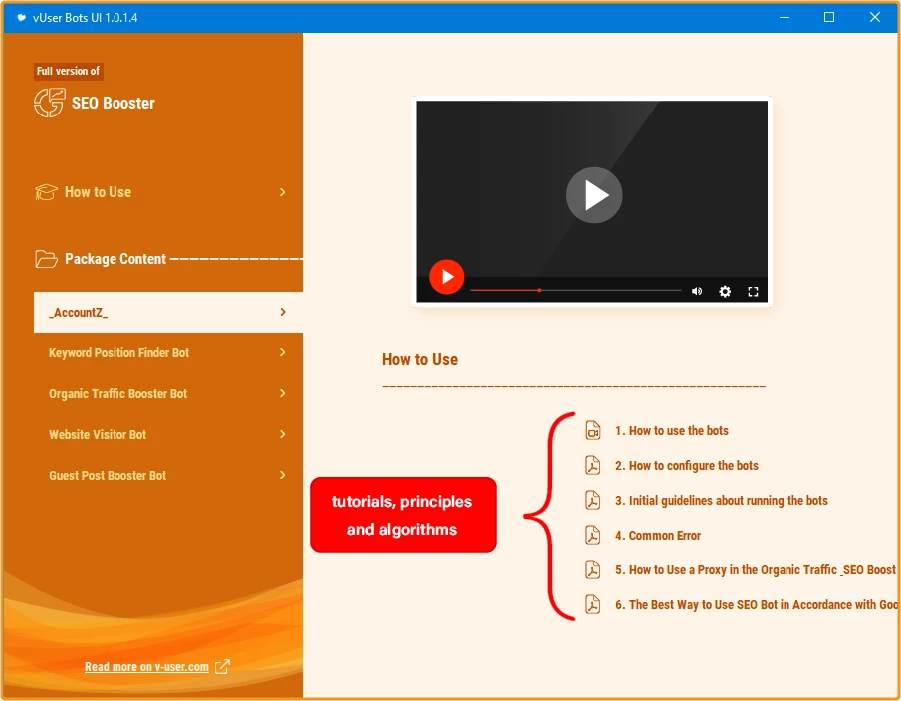Minimize the vUser Bots UI window
The height and width of the screenshot is (701, 901).
[784, 17]
